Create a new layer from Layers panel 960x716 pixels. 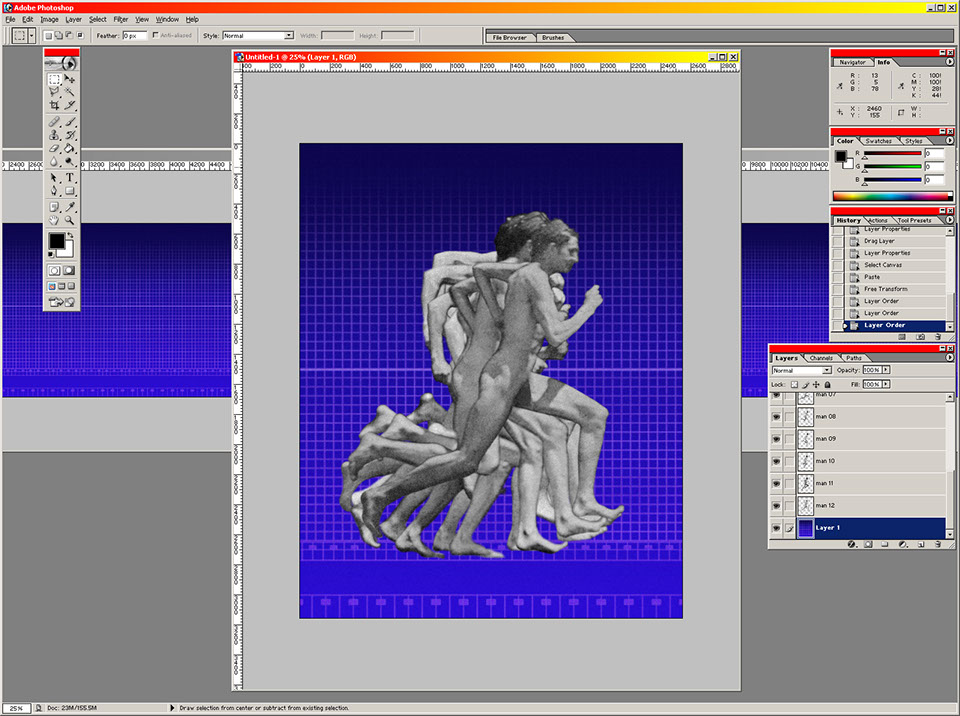pos(920,544)
